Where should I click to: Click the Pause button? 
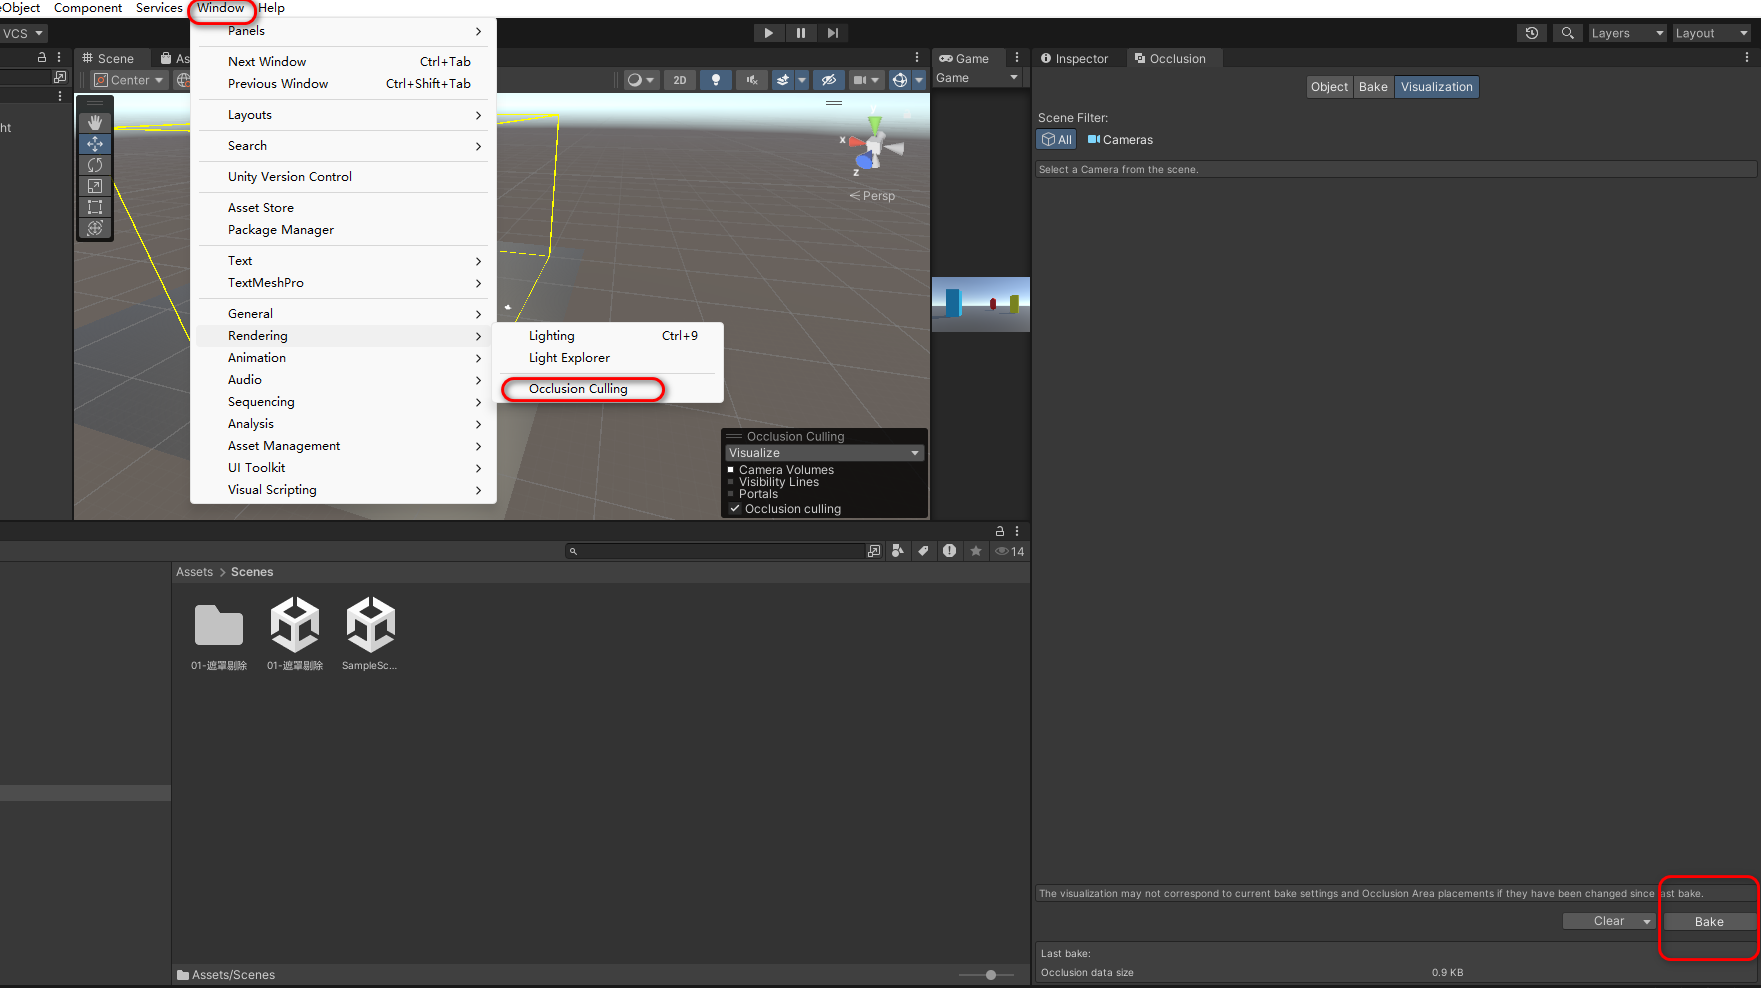point(801,33)
